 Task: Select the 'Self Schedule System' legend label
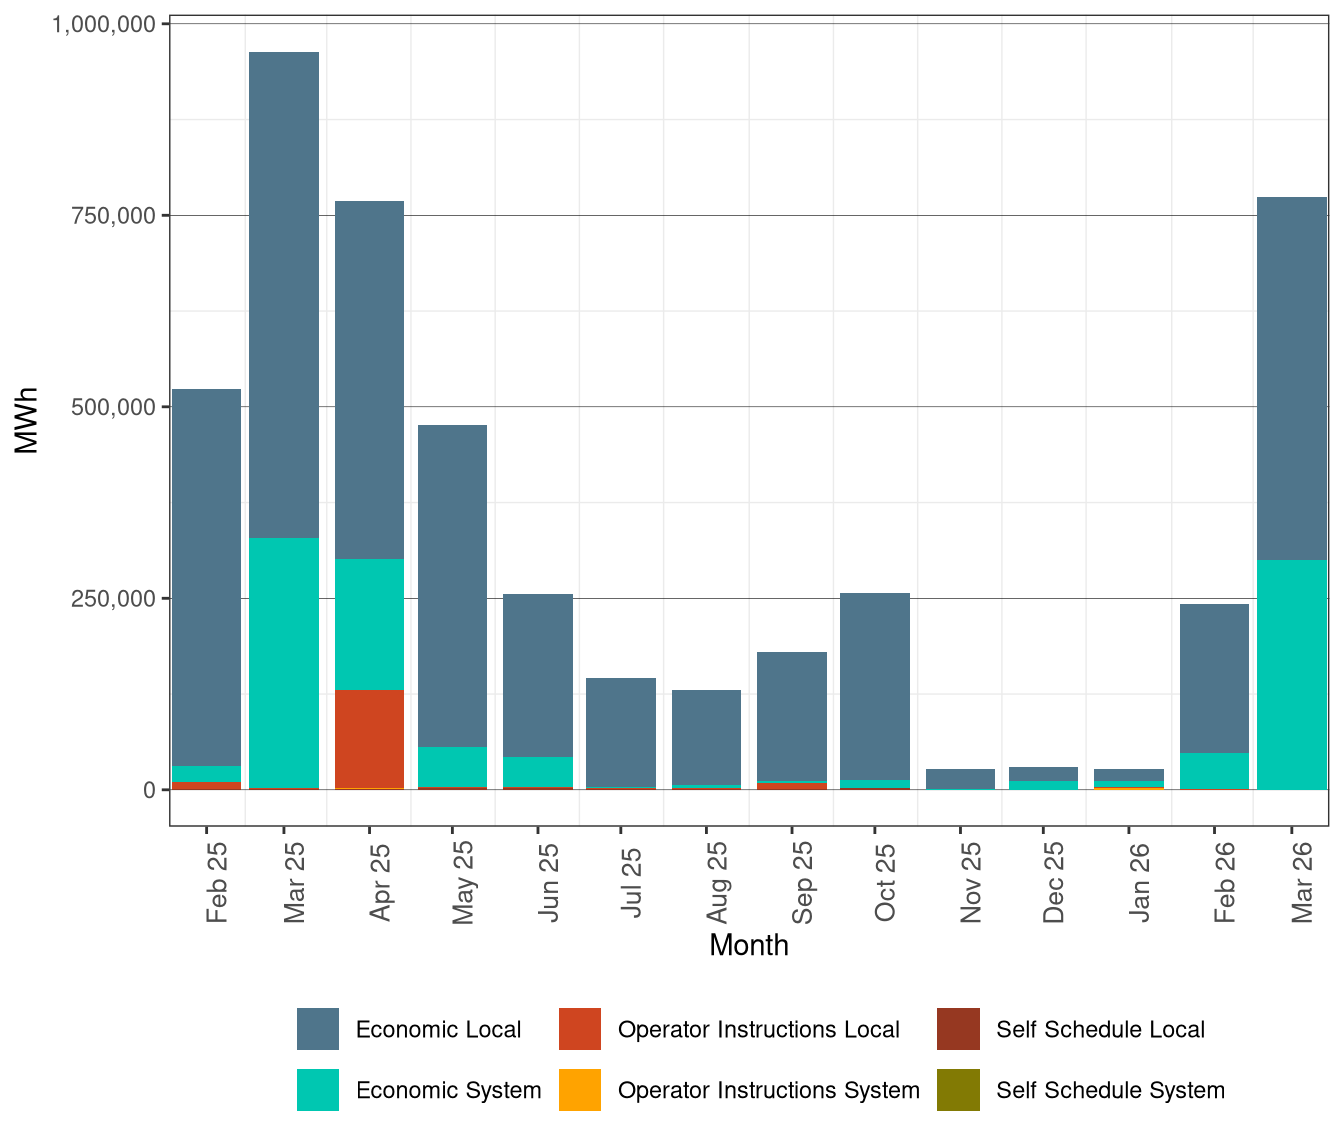pos(1110,1091)
